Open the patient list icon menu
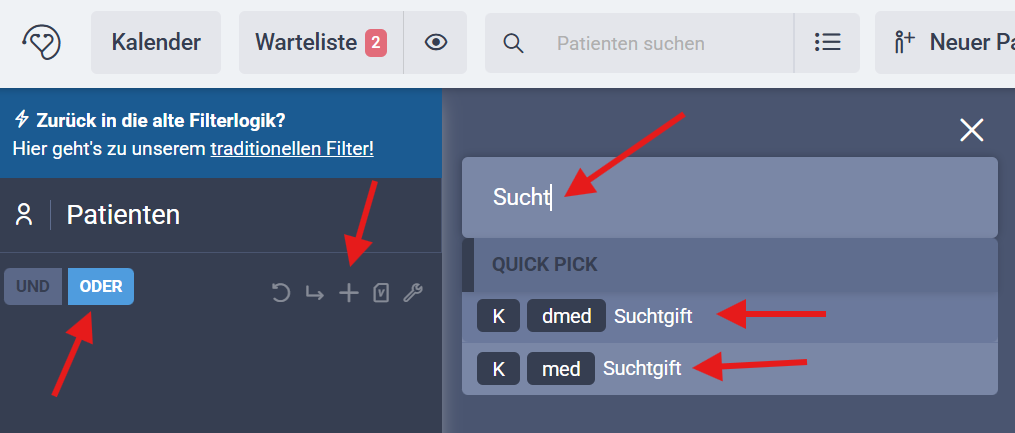Image resolution: width=1015 pixels, height=433 pixels. tap(827, 42)
